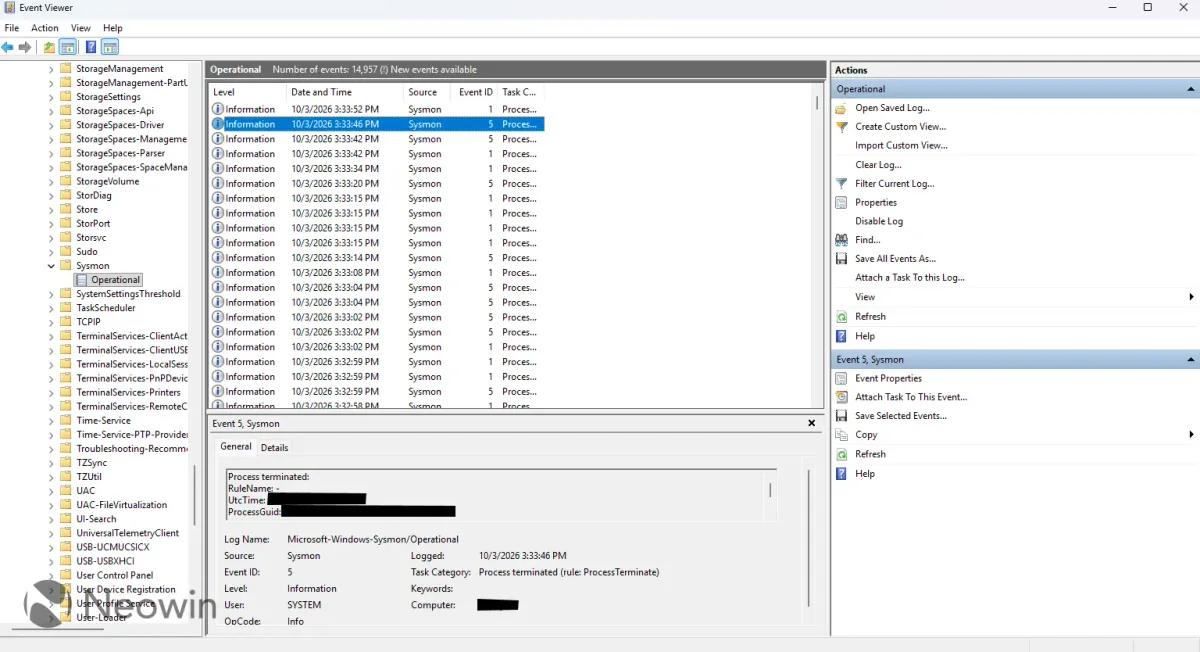Expand the UAC tree node
The width and height of the screenshot is (1200, 652).
pos(52,491)
